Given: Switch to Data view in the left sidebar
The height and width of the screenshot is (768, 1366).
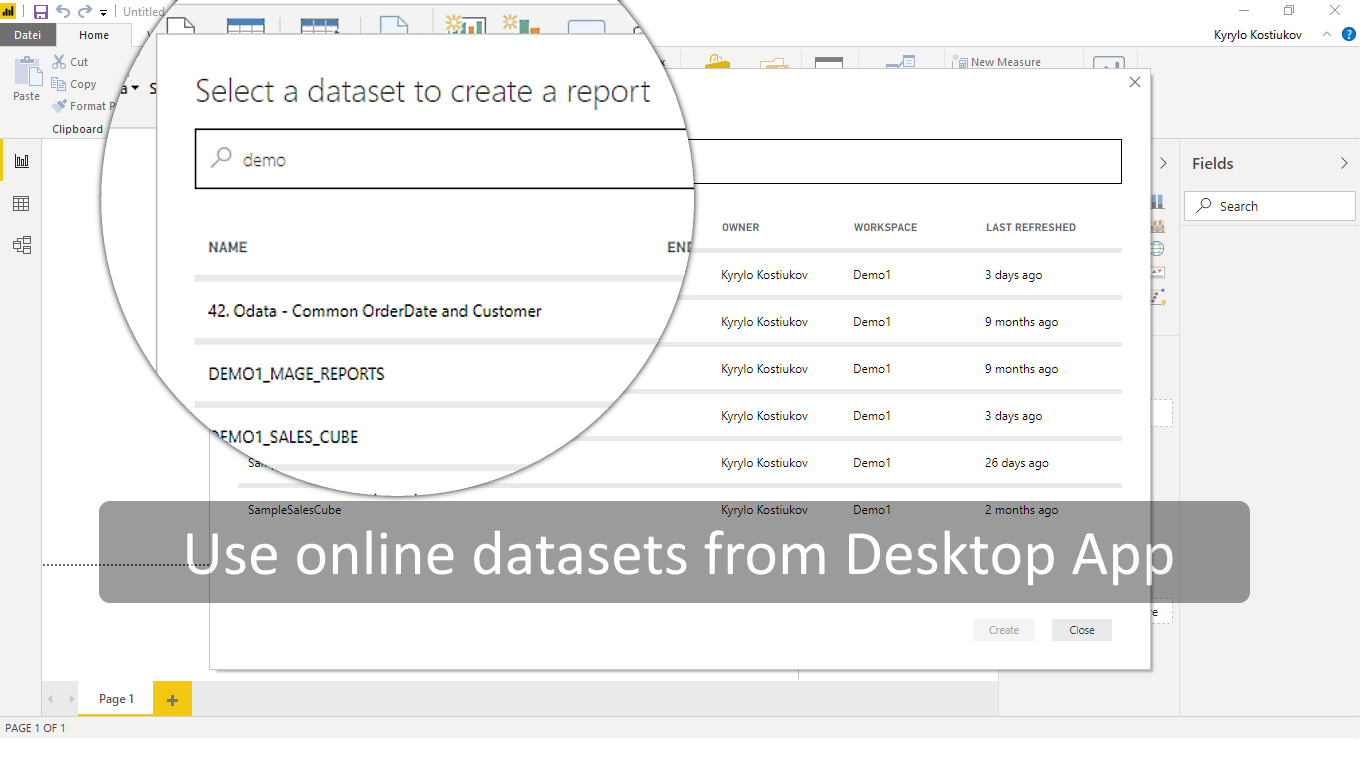Looking at the screenshot, I should tap(21, 203).
